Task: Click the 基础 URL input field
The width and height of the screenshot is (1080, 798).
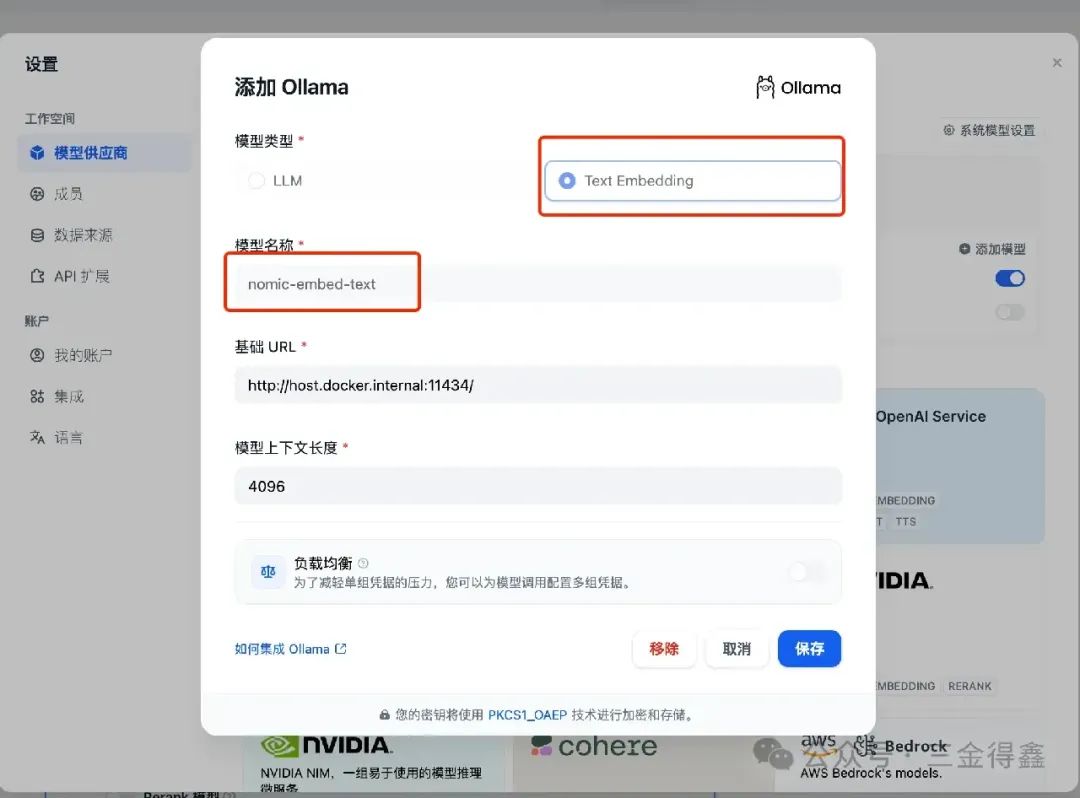Action: (538, 384)
